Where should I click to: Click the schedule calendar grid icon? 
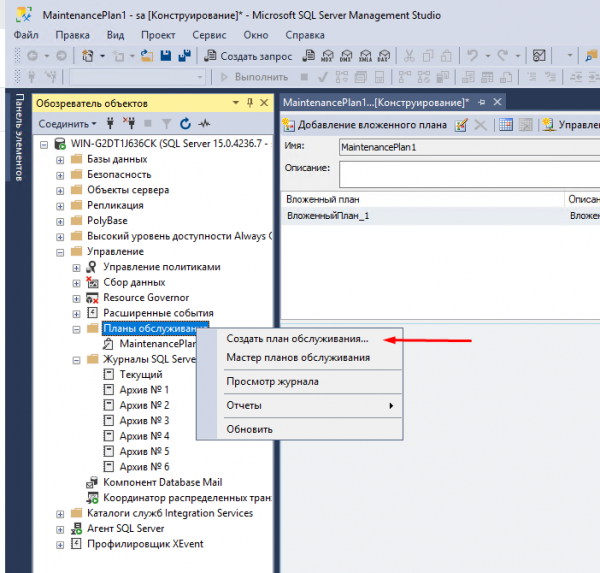point(506,125)
